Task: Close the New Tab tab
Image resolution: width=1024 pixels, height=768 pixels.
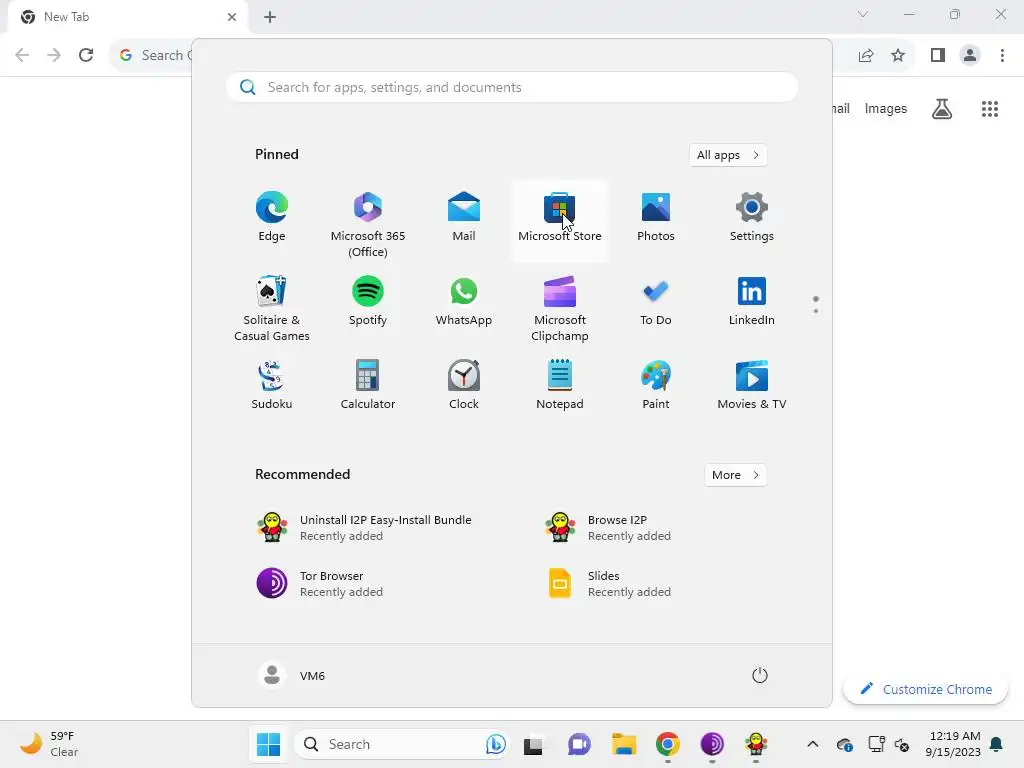Action: tap(232, 17)
